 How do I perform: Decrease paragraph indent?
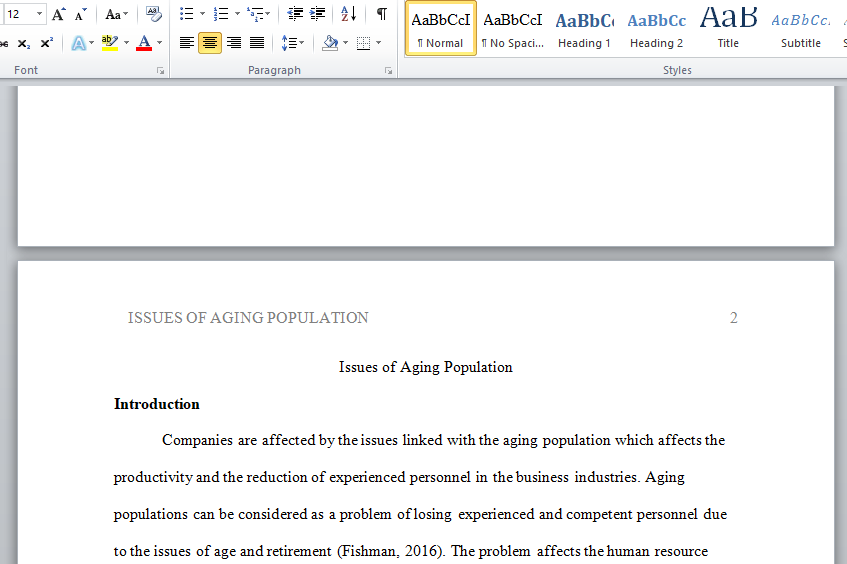click(295, 14)
